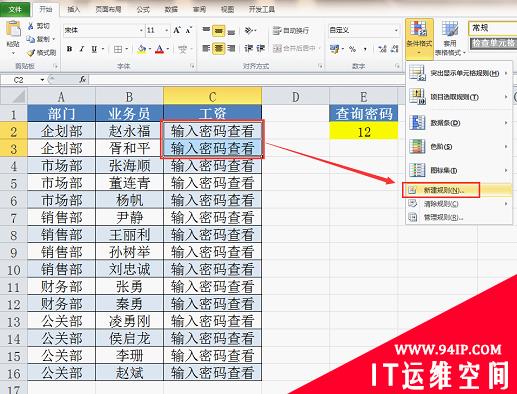The width and height of the screenshot is (517, 394).
Task: Open the font name dropdown
Action: click(141, 30)
